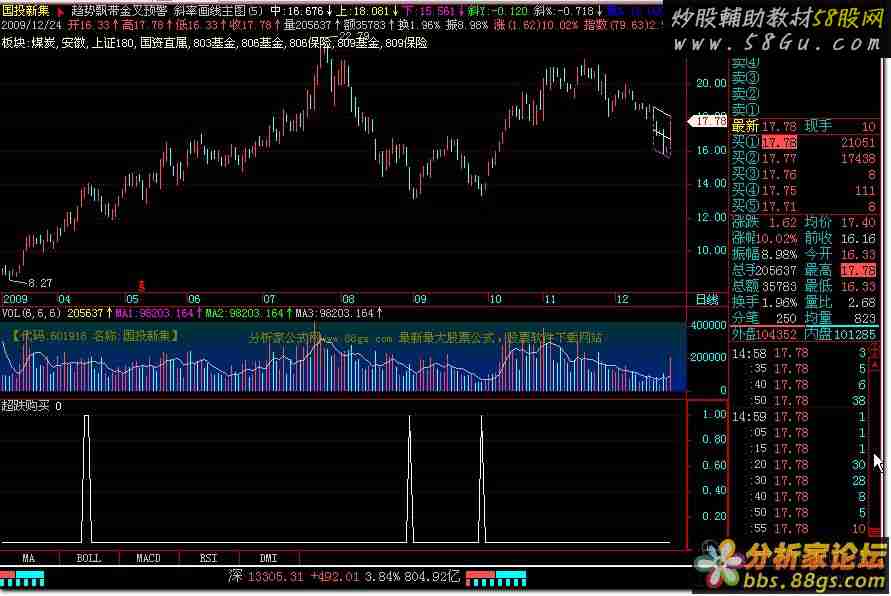Click the 买⑤ bid row at 17.71

pos(803,206)
